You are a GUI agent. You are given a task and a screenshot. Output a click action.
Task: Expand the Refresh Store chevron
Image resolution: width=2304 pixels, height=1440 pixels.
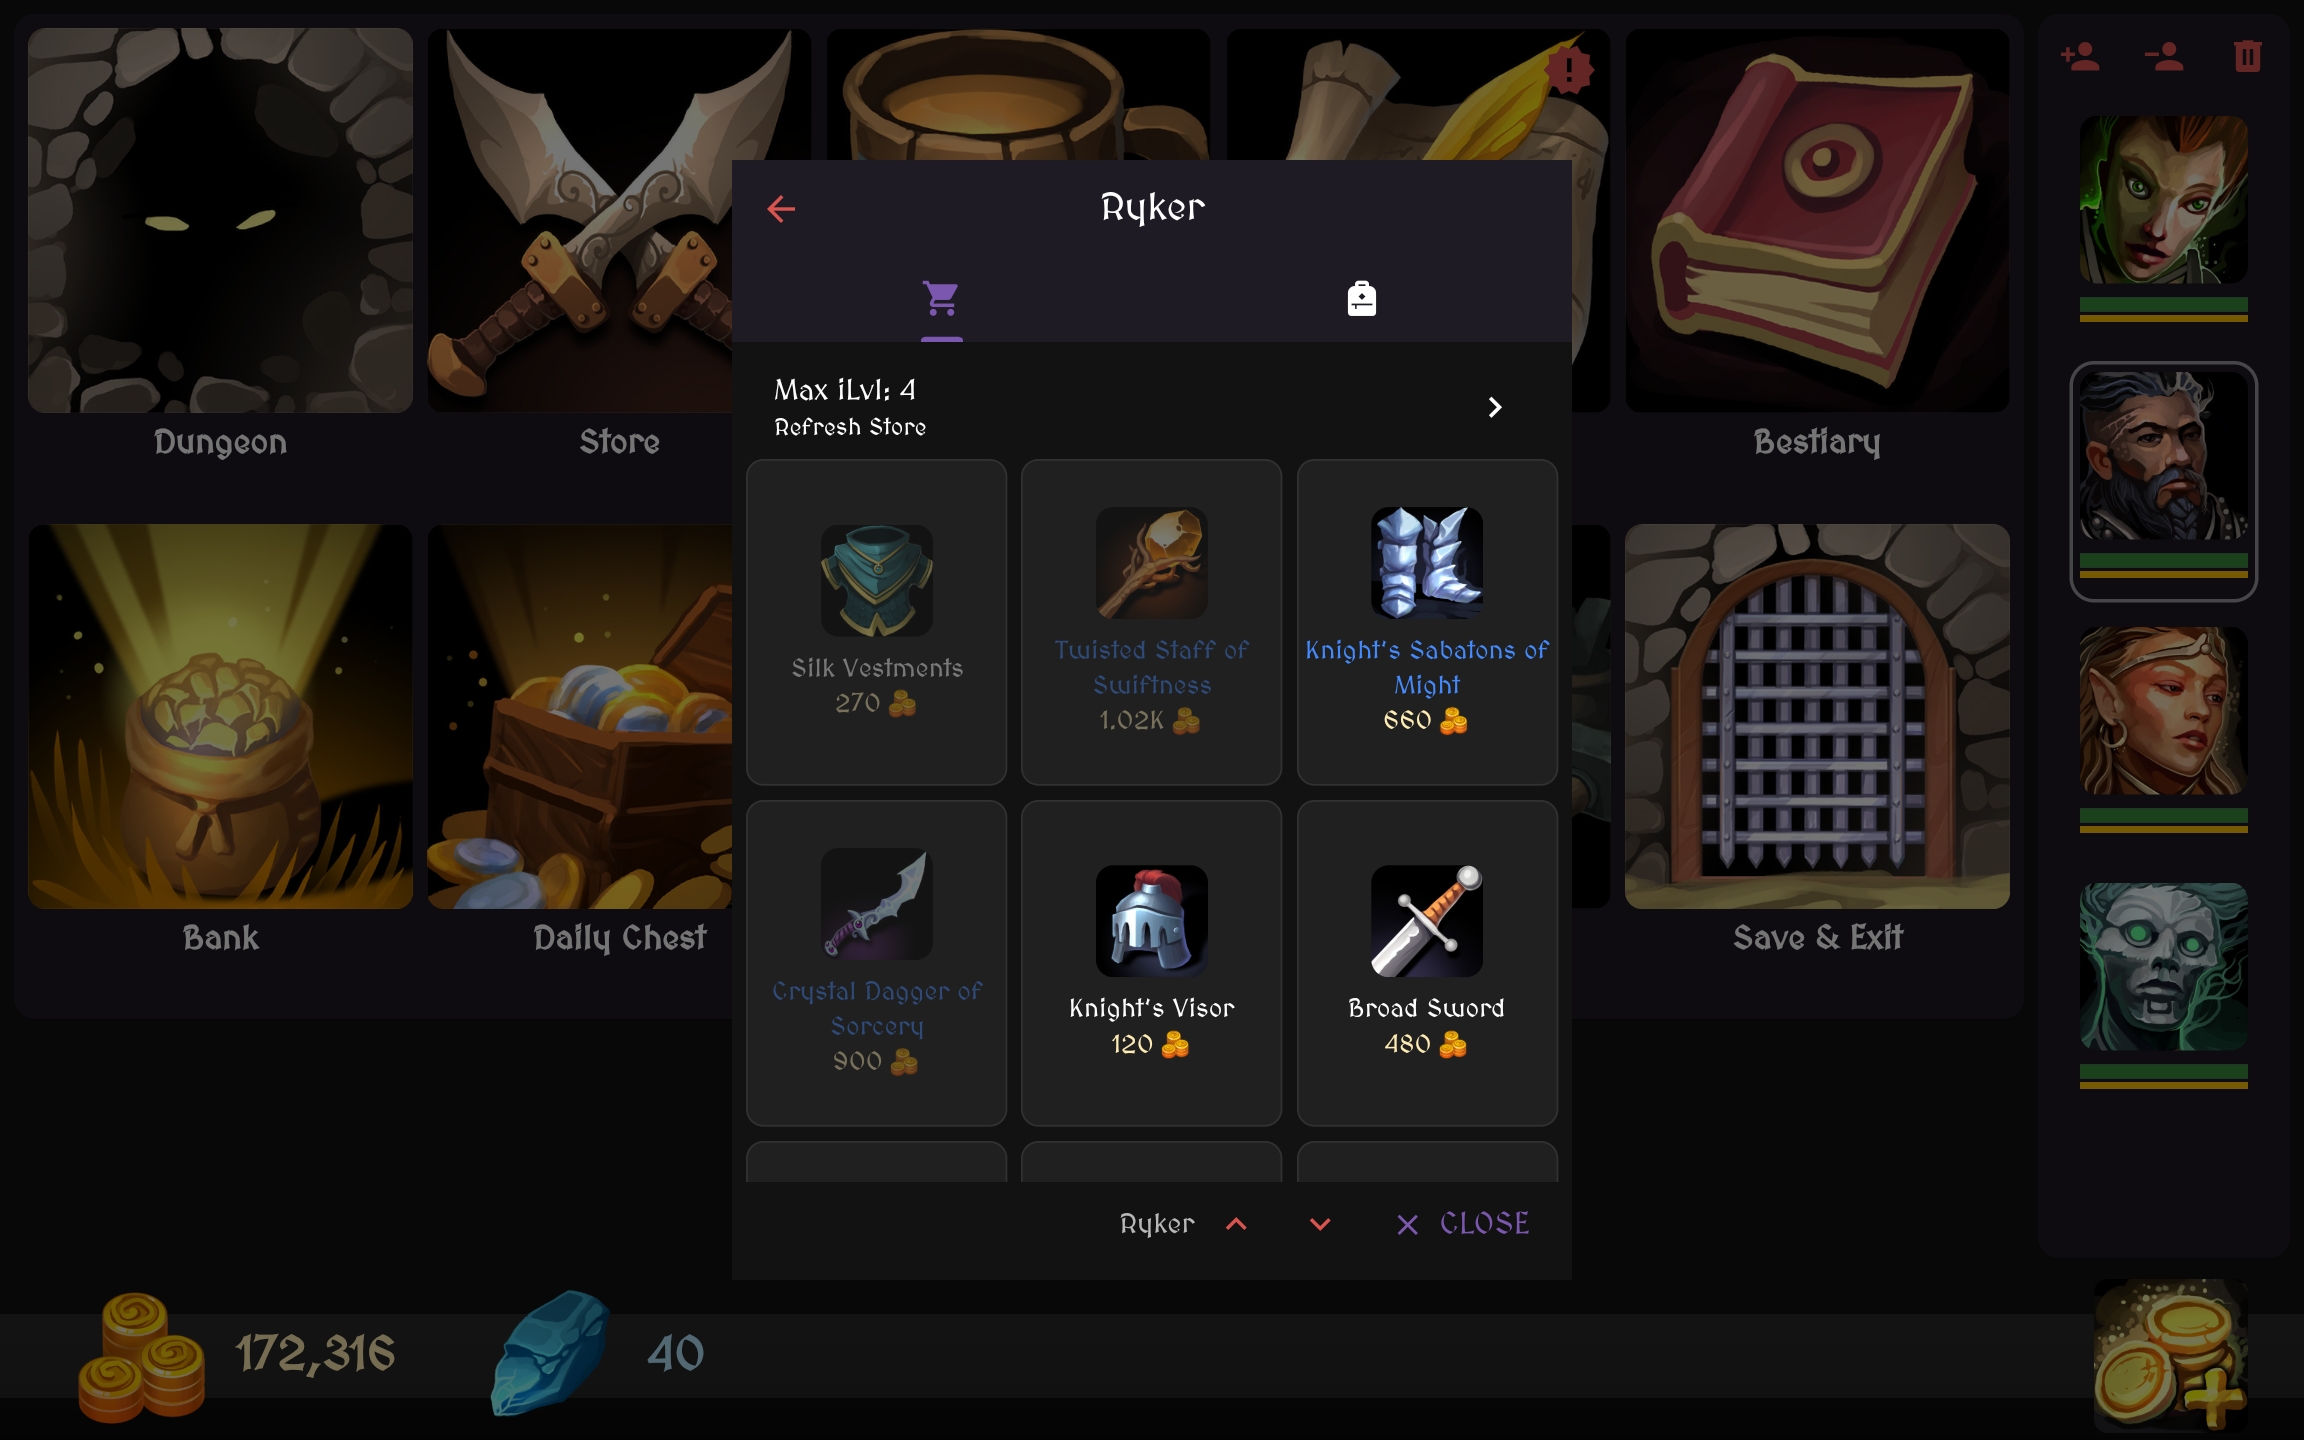coord(1494,407)
